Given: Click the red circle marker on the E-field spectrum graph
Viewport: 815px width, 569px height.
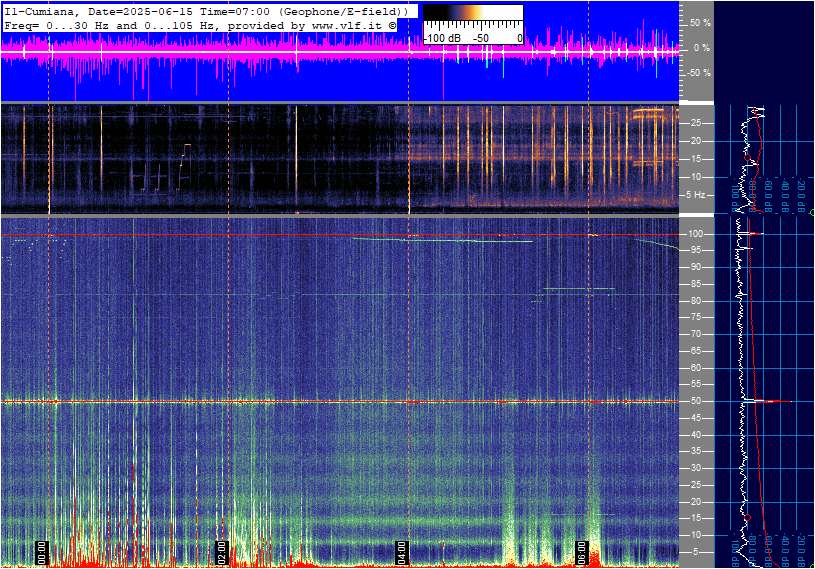Looking at the screenshot, I should tap(747, 518).
